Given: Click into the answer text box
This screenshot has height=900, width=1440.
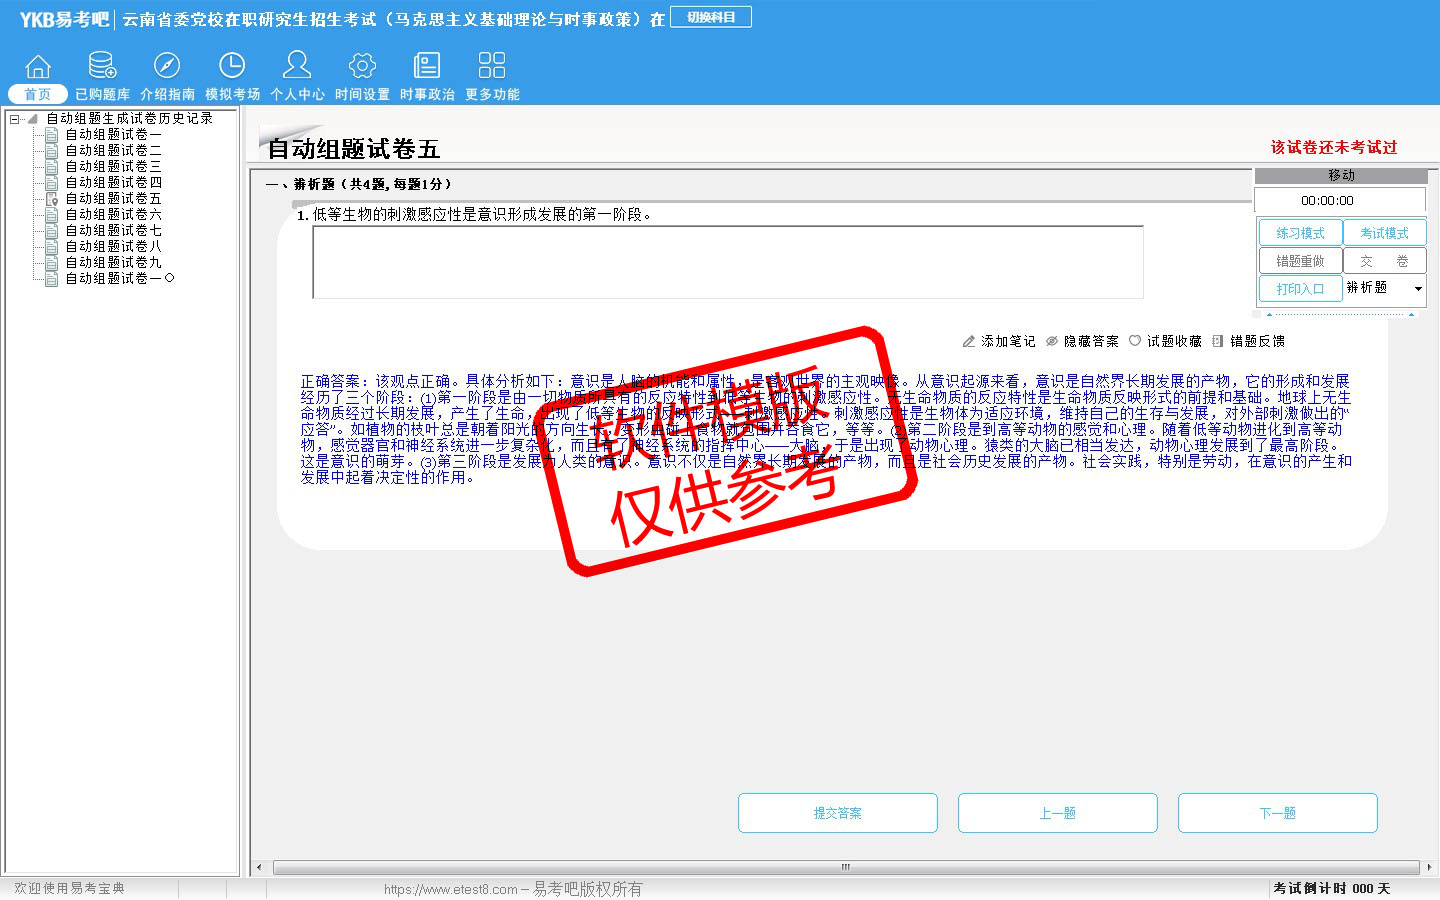Looking at the screenshot, I should (727, 262).
